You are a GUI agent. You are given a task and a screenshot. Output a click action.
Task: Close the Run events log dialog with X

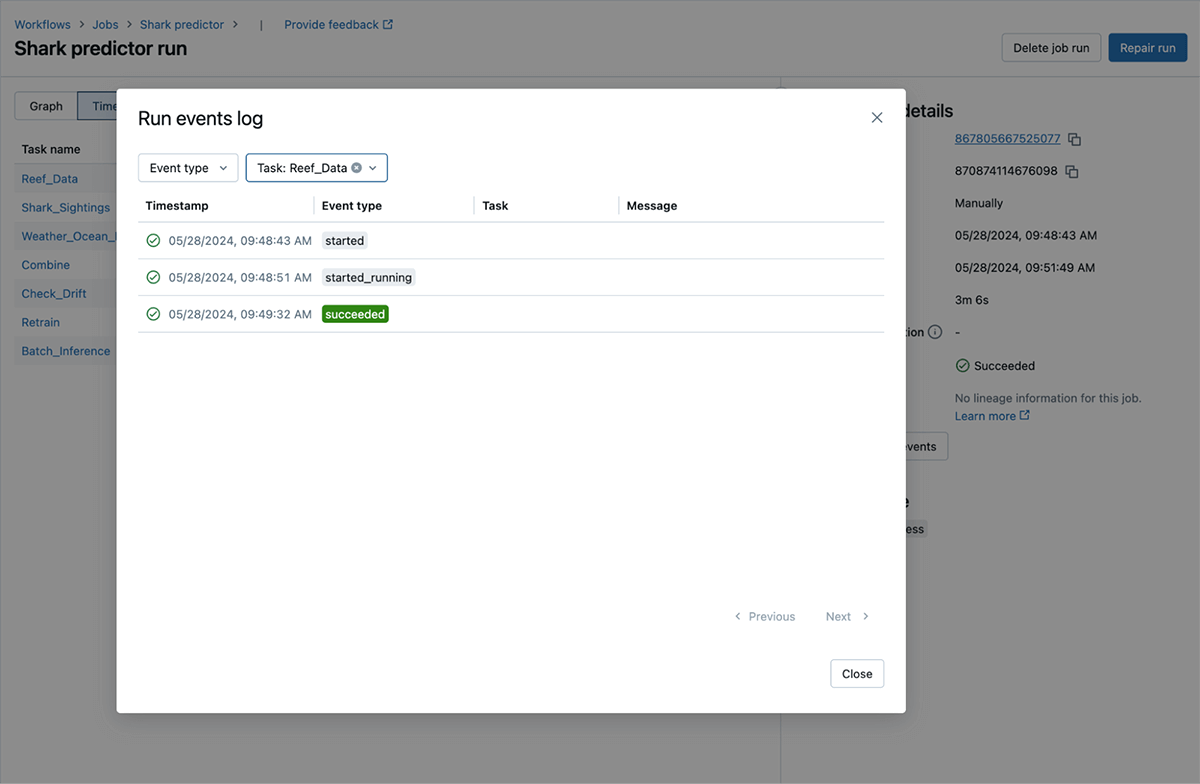coord(877,118)
